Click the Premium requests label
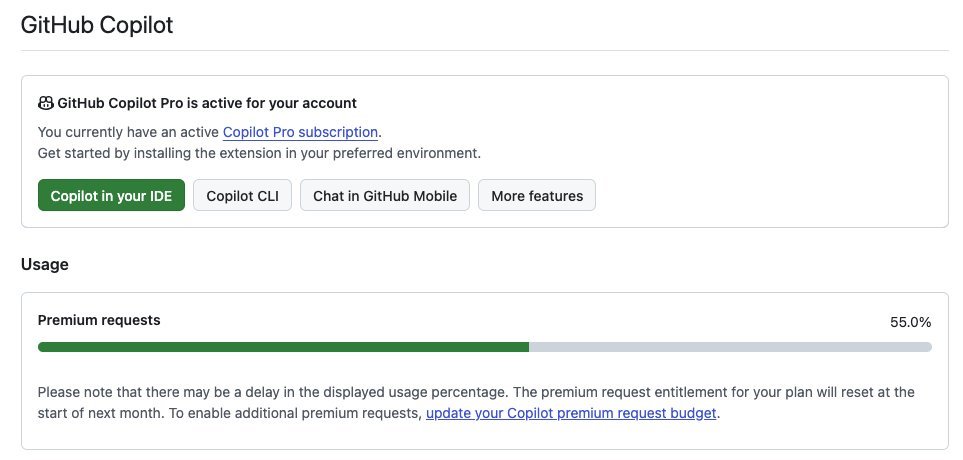The image size is (963, 460). [99, 320]
